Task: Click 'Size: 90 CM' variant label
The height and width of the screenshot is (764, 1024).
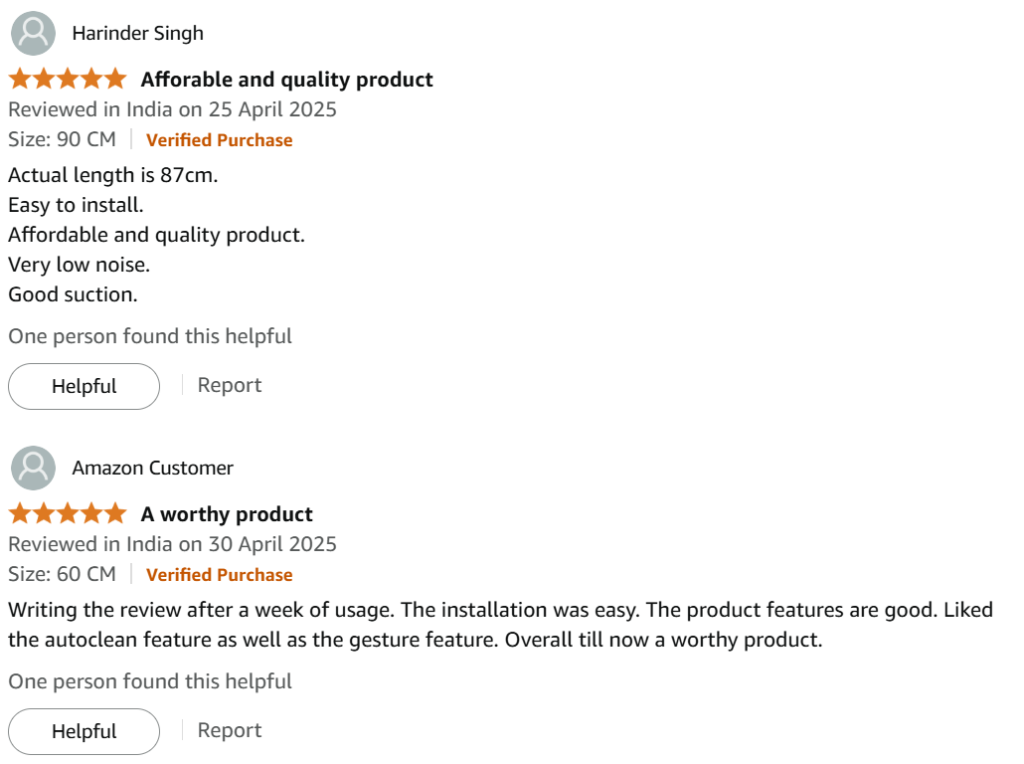Action: click(62, 140)
